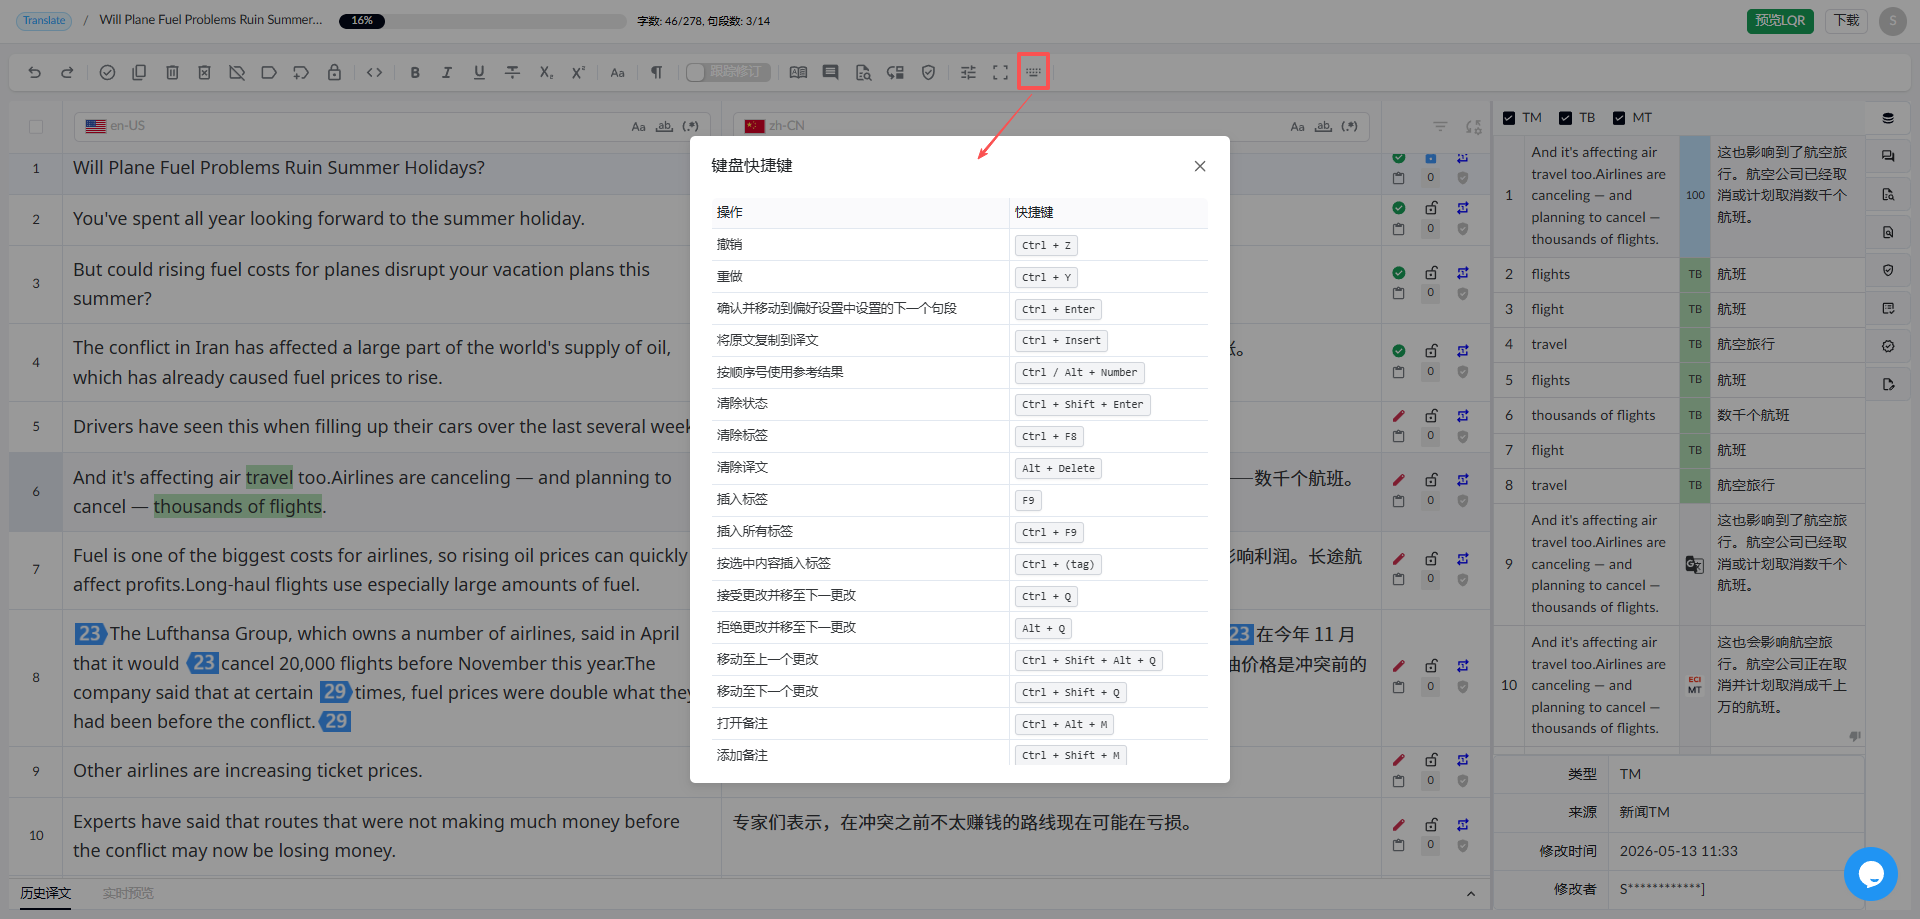Screen dimensions: 1920x919
Task: Toggle case-sensitive Aa in en-US search
Action: click(638, 127)
